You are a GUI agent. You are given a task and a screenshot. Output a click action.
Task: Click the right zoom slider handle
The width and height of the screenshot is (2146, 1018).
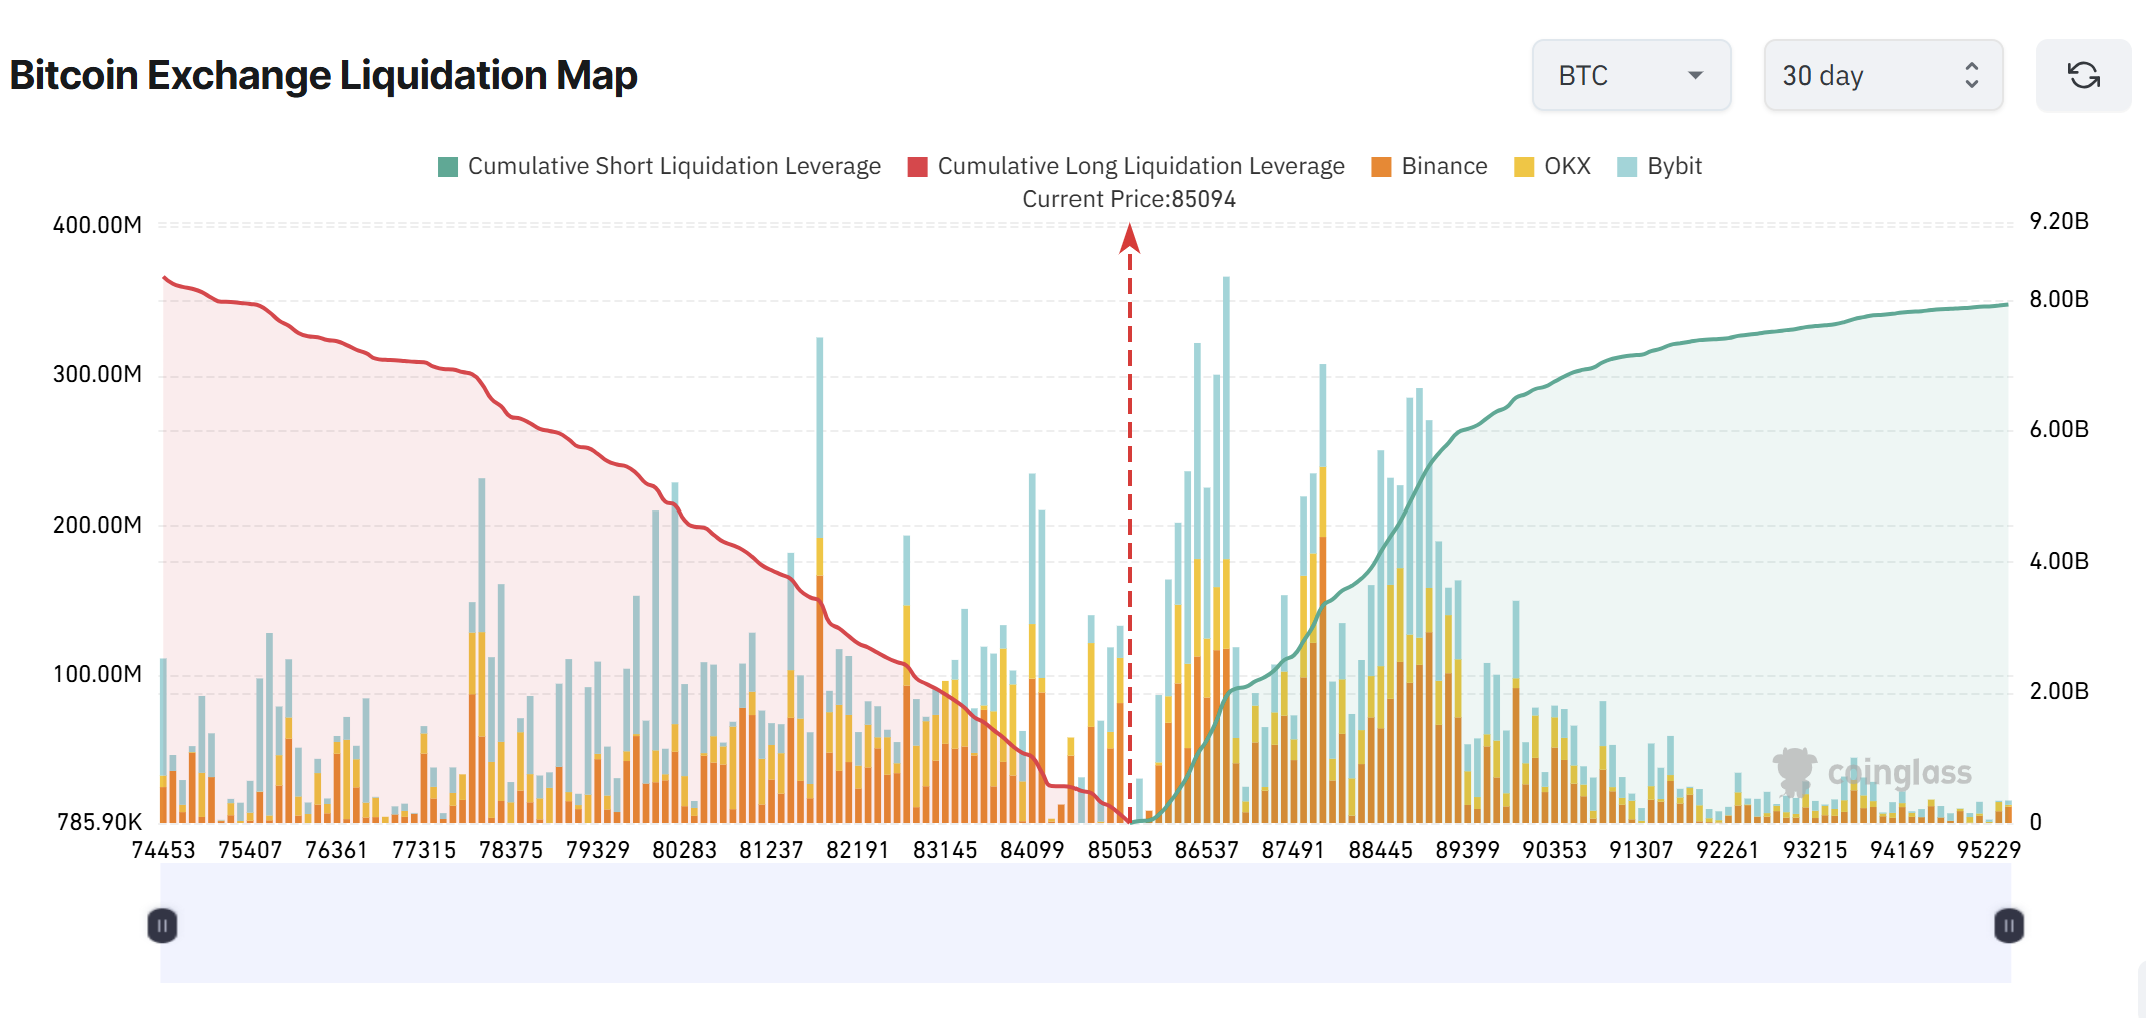point(2008,925)
